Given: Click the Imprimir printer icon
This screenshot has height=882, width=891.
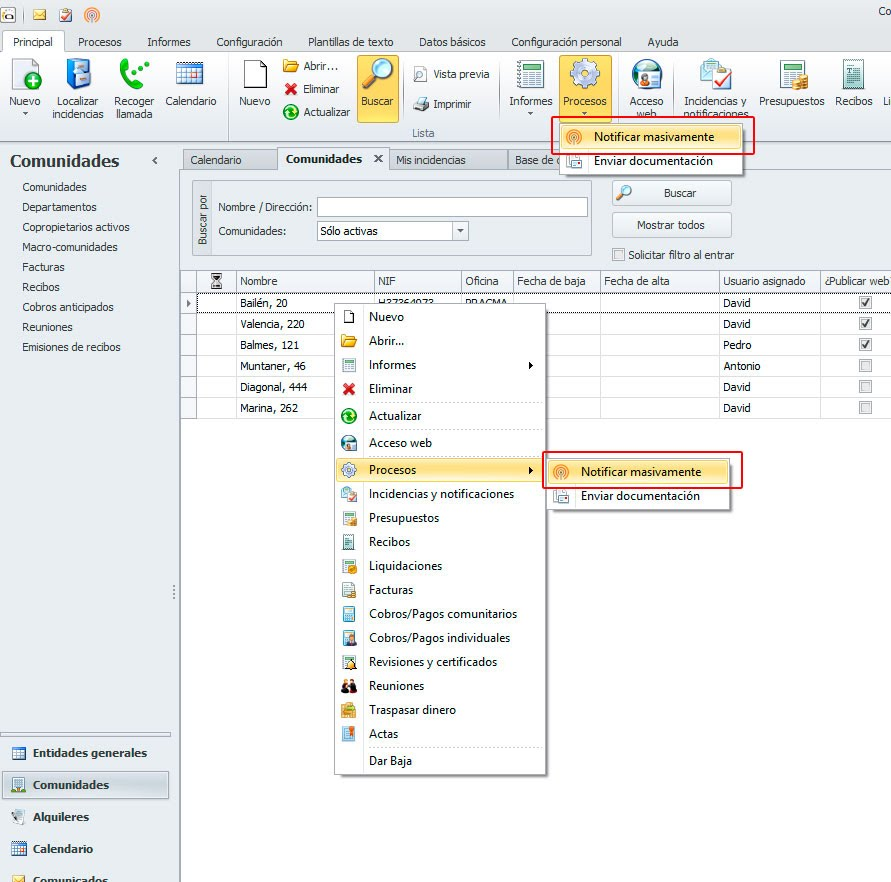Looking at the screenshot, I should [x=421, y=104].
